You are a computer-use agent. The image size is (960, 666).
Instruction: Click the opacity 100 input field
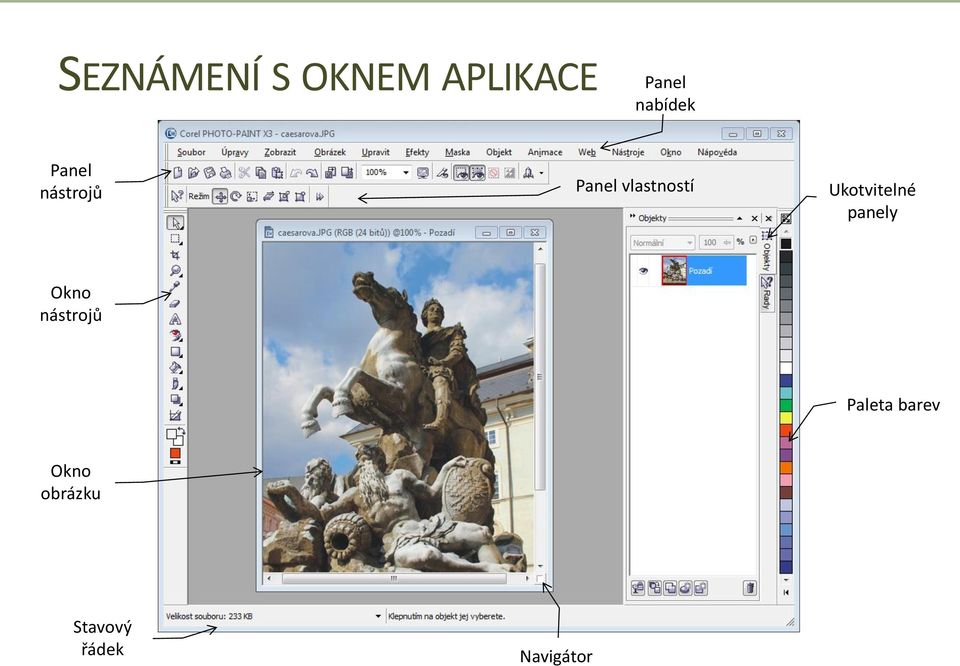(715, 242)
